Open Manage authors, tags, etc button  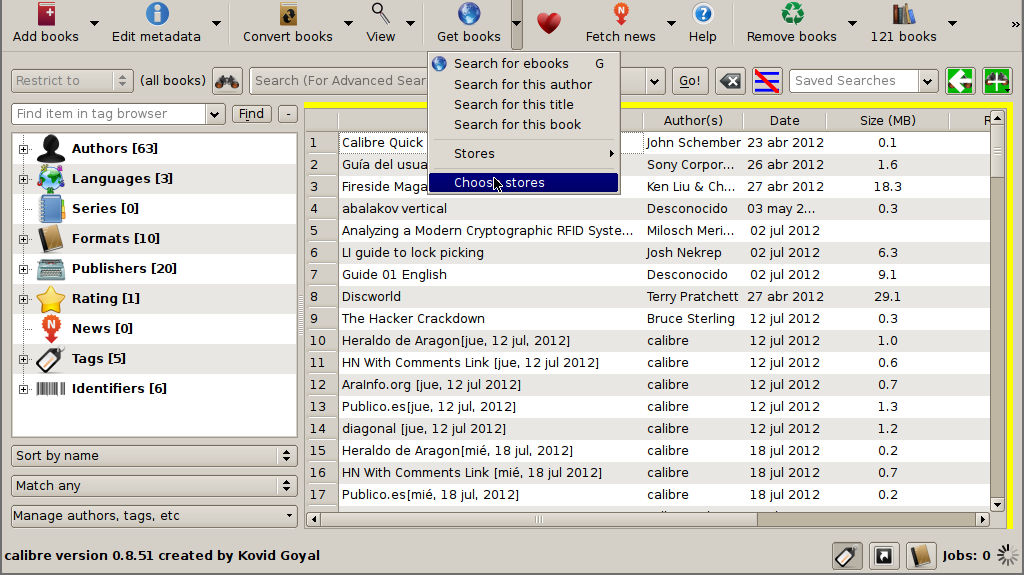154,516
